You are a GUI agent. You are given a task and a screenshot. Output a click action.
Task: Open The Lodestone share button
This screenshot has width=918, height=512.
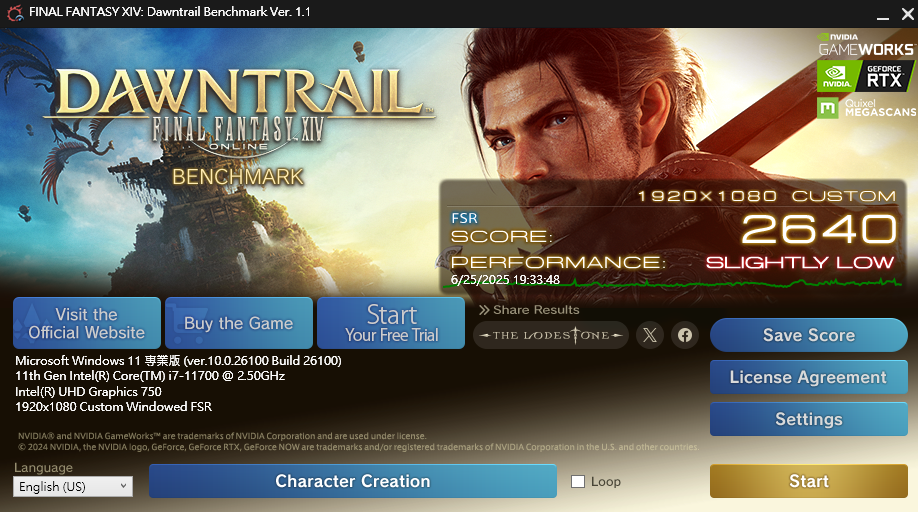(551, 335)
